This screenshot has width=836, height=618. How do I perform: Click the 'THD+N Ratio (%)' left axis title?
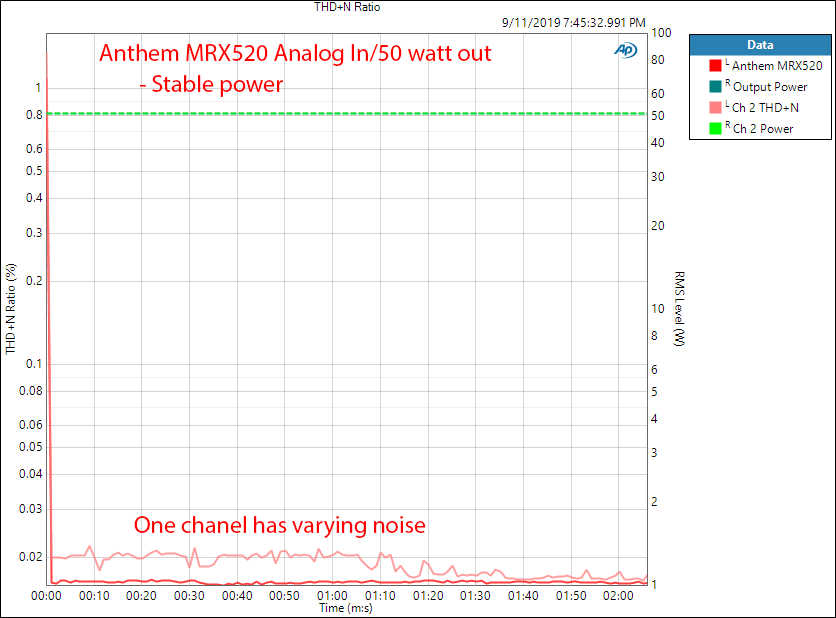(11, 309)
